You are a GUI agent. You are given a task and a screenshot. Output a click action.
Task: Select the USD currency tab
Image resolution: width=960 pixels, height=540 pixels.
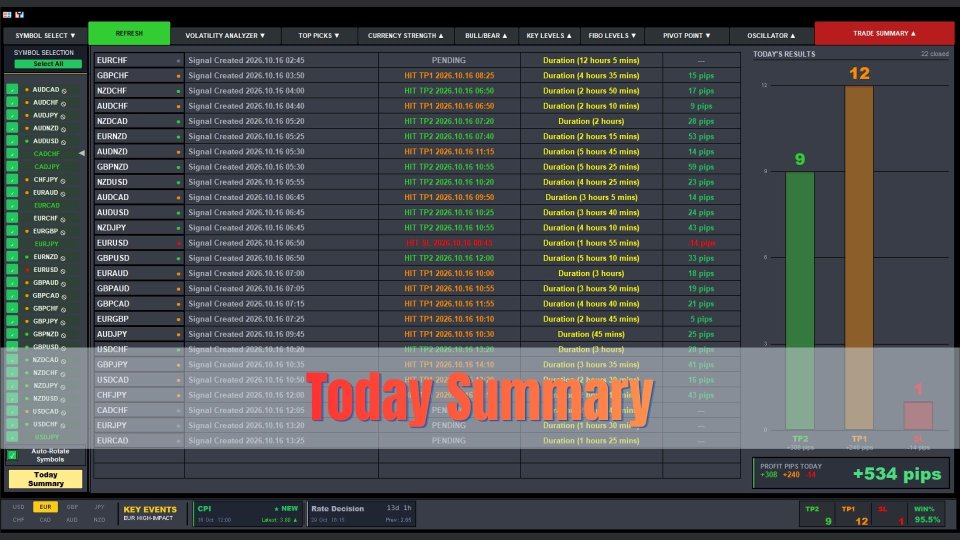click(x=18, y=507)
